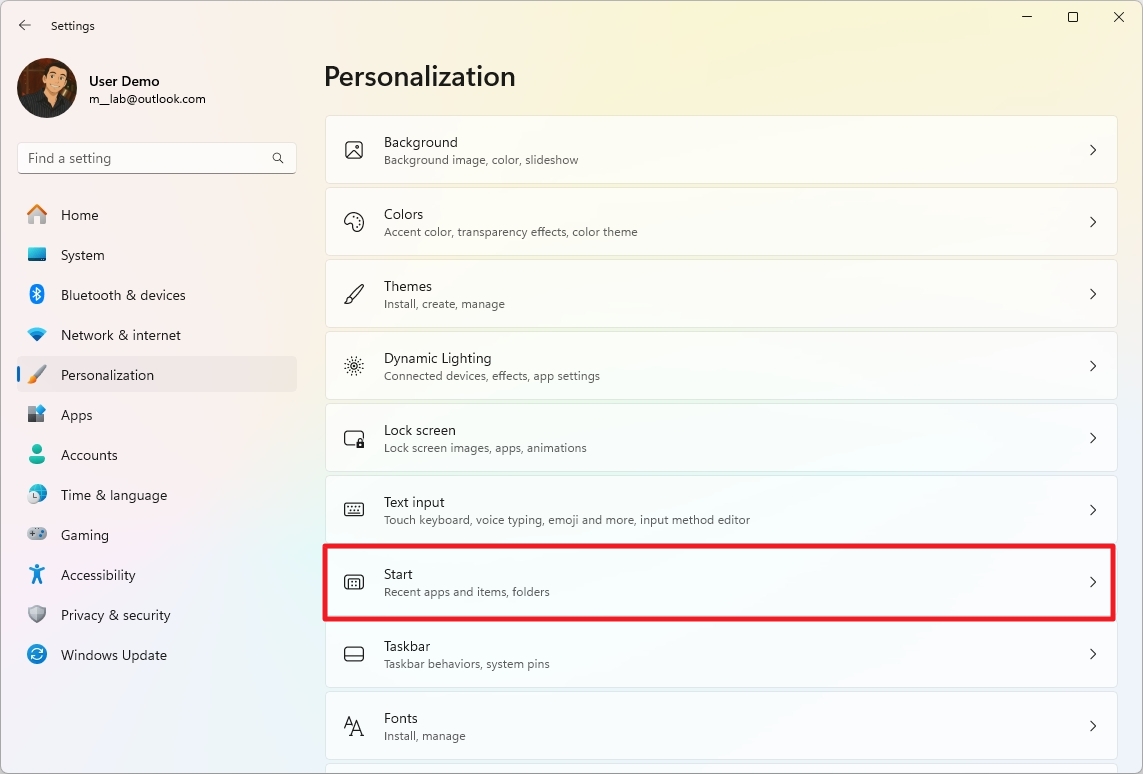Open the User Demo account profile picture

[46, 88]
